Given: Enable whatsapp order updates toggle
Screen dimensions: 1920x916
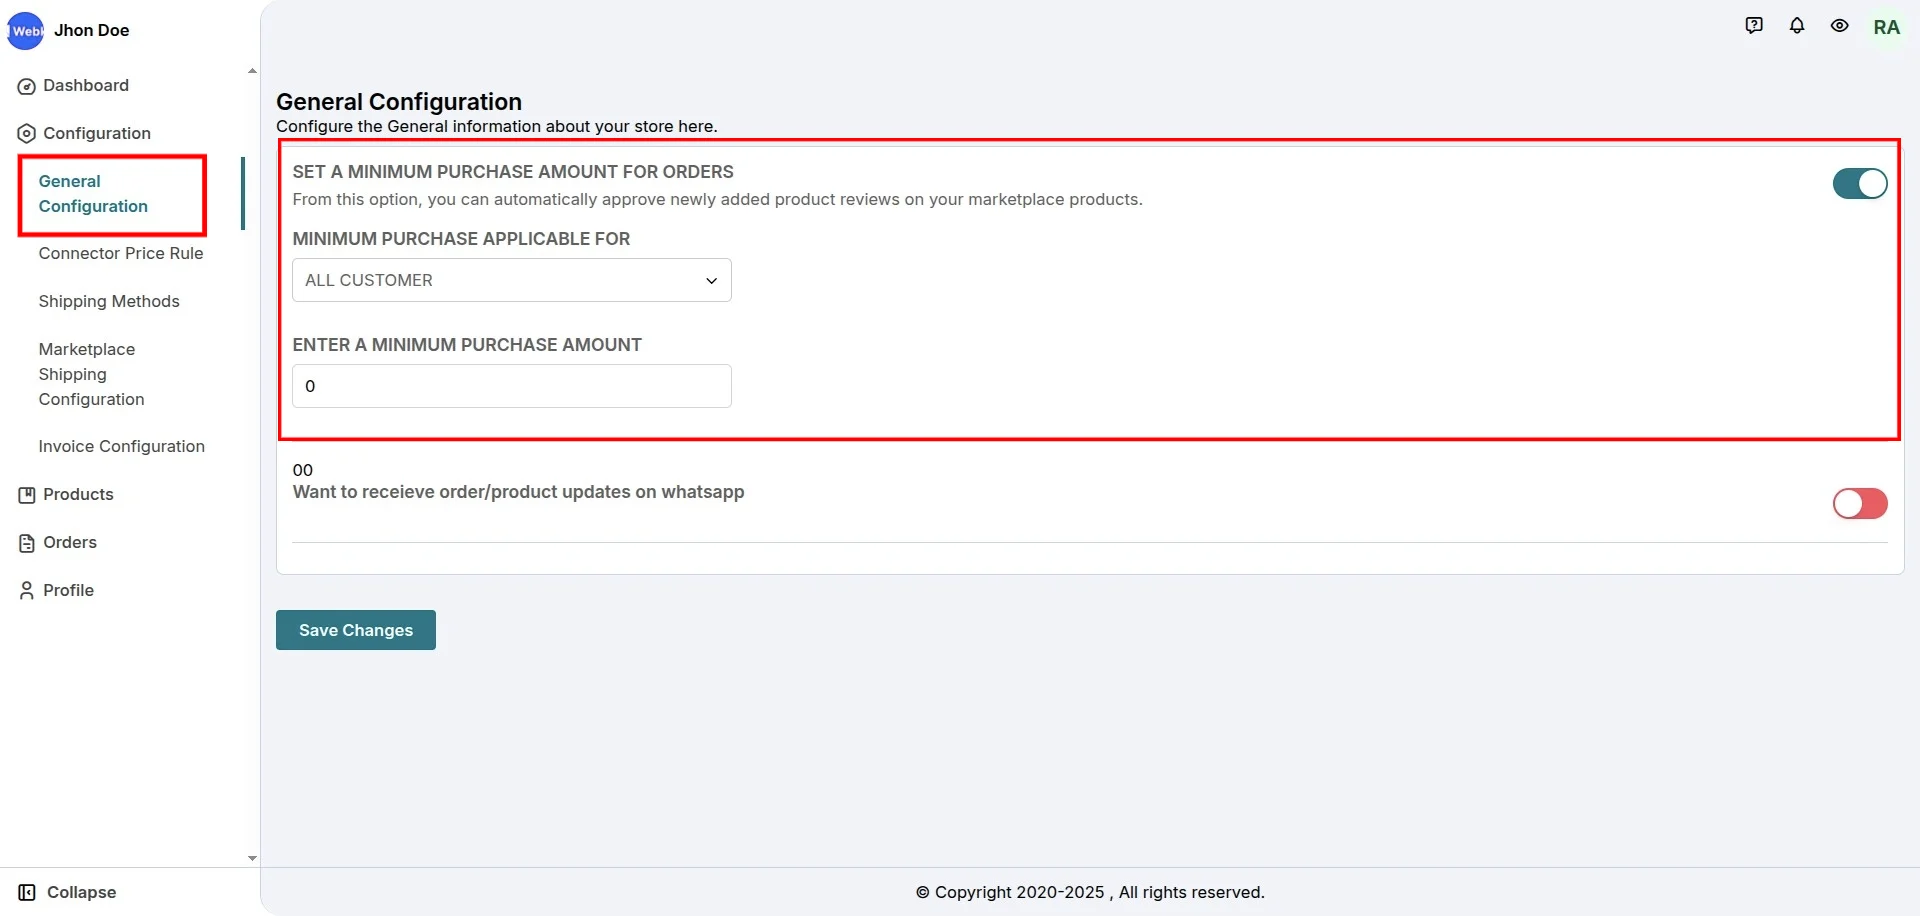Looking at the screenshot, I should pos(1860,503).
